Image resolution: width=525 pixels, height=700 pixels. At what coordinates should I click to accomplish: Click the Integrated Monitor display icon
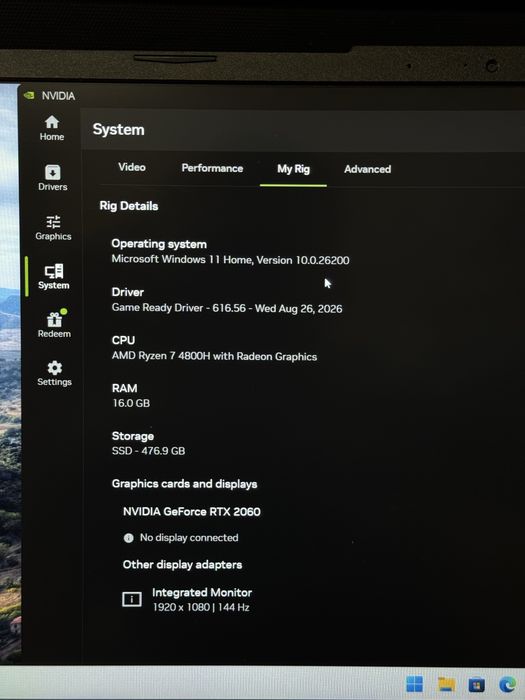point(132,599)
